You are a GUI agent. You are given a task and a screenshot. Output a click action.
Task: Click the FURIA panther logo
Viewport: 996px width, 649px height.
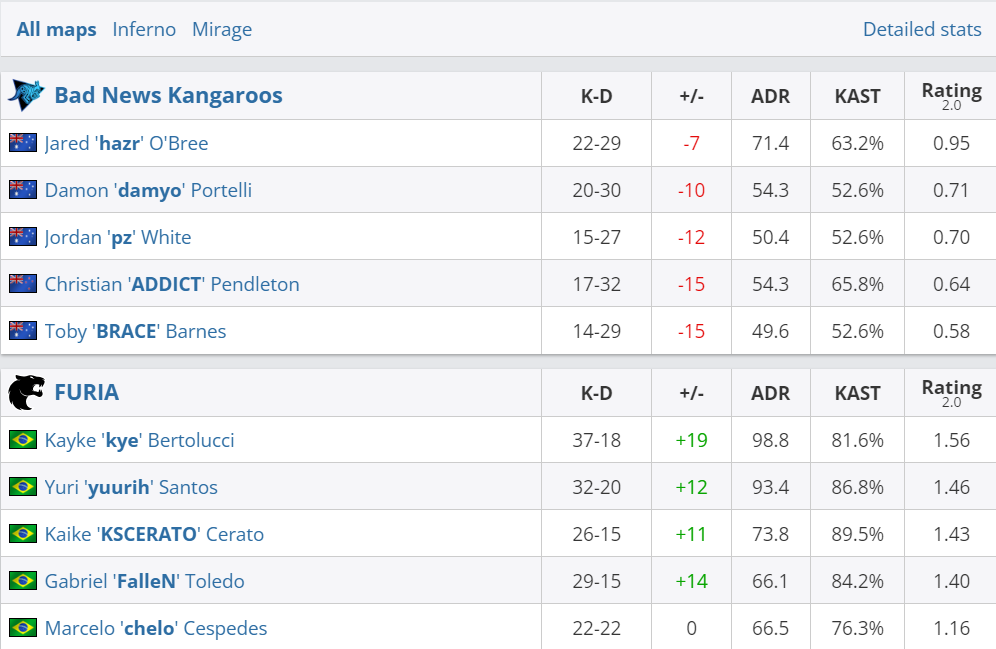pos(26,393)
